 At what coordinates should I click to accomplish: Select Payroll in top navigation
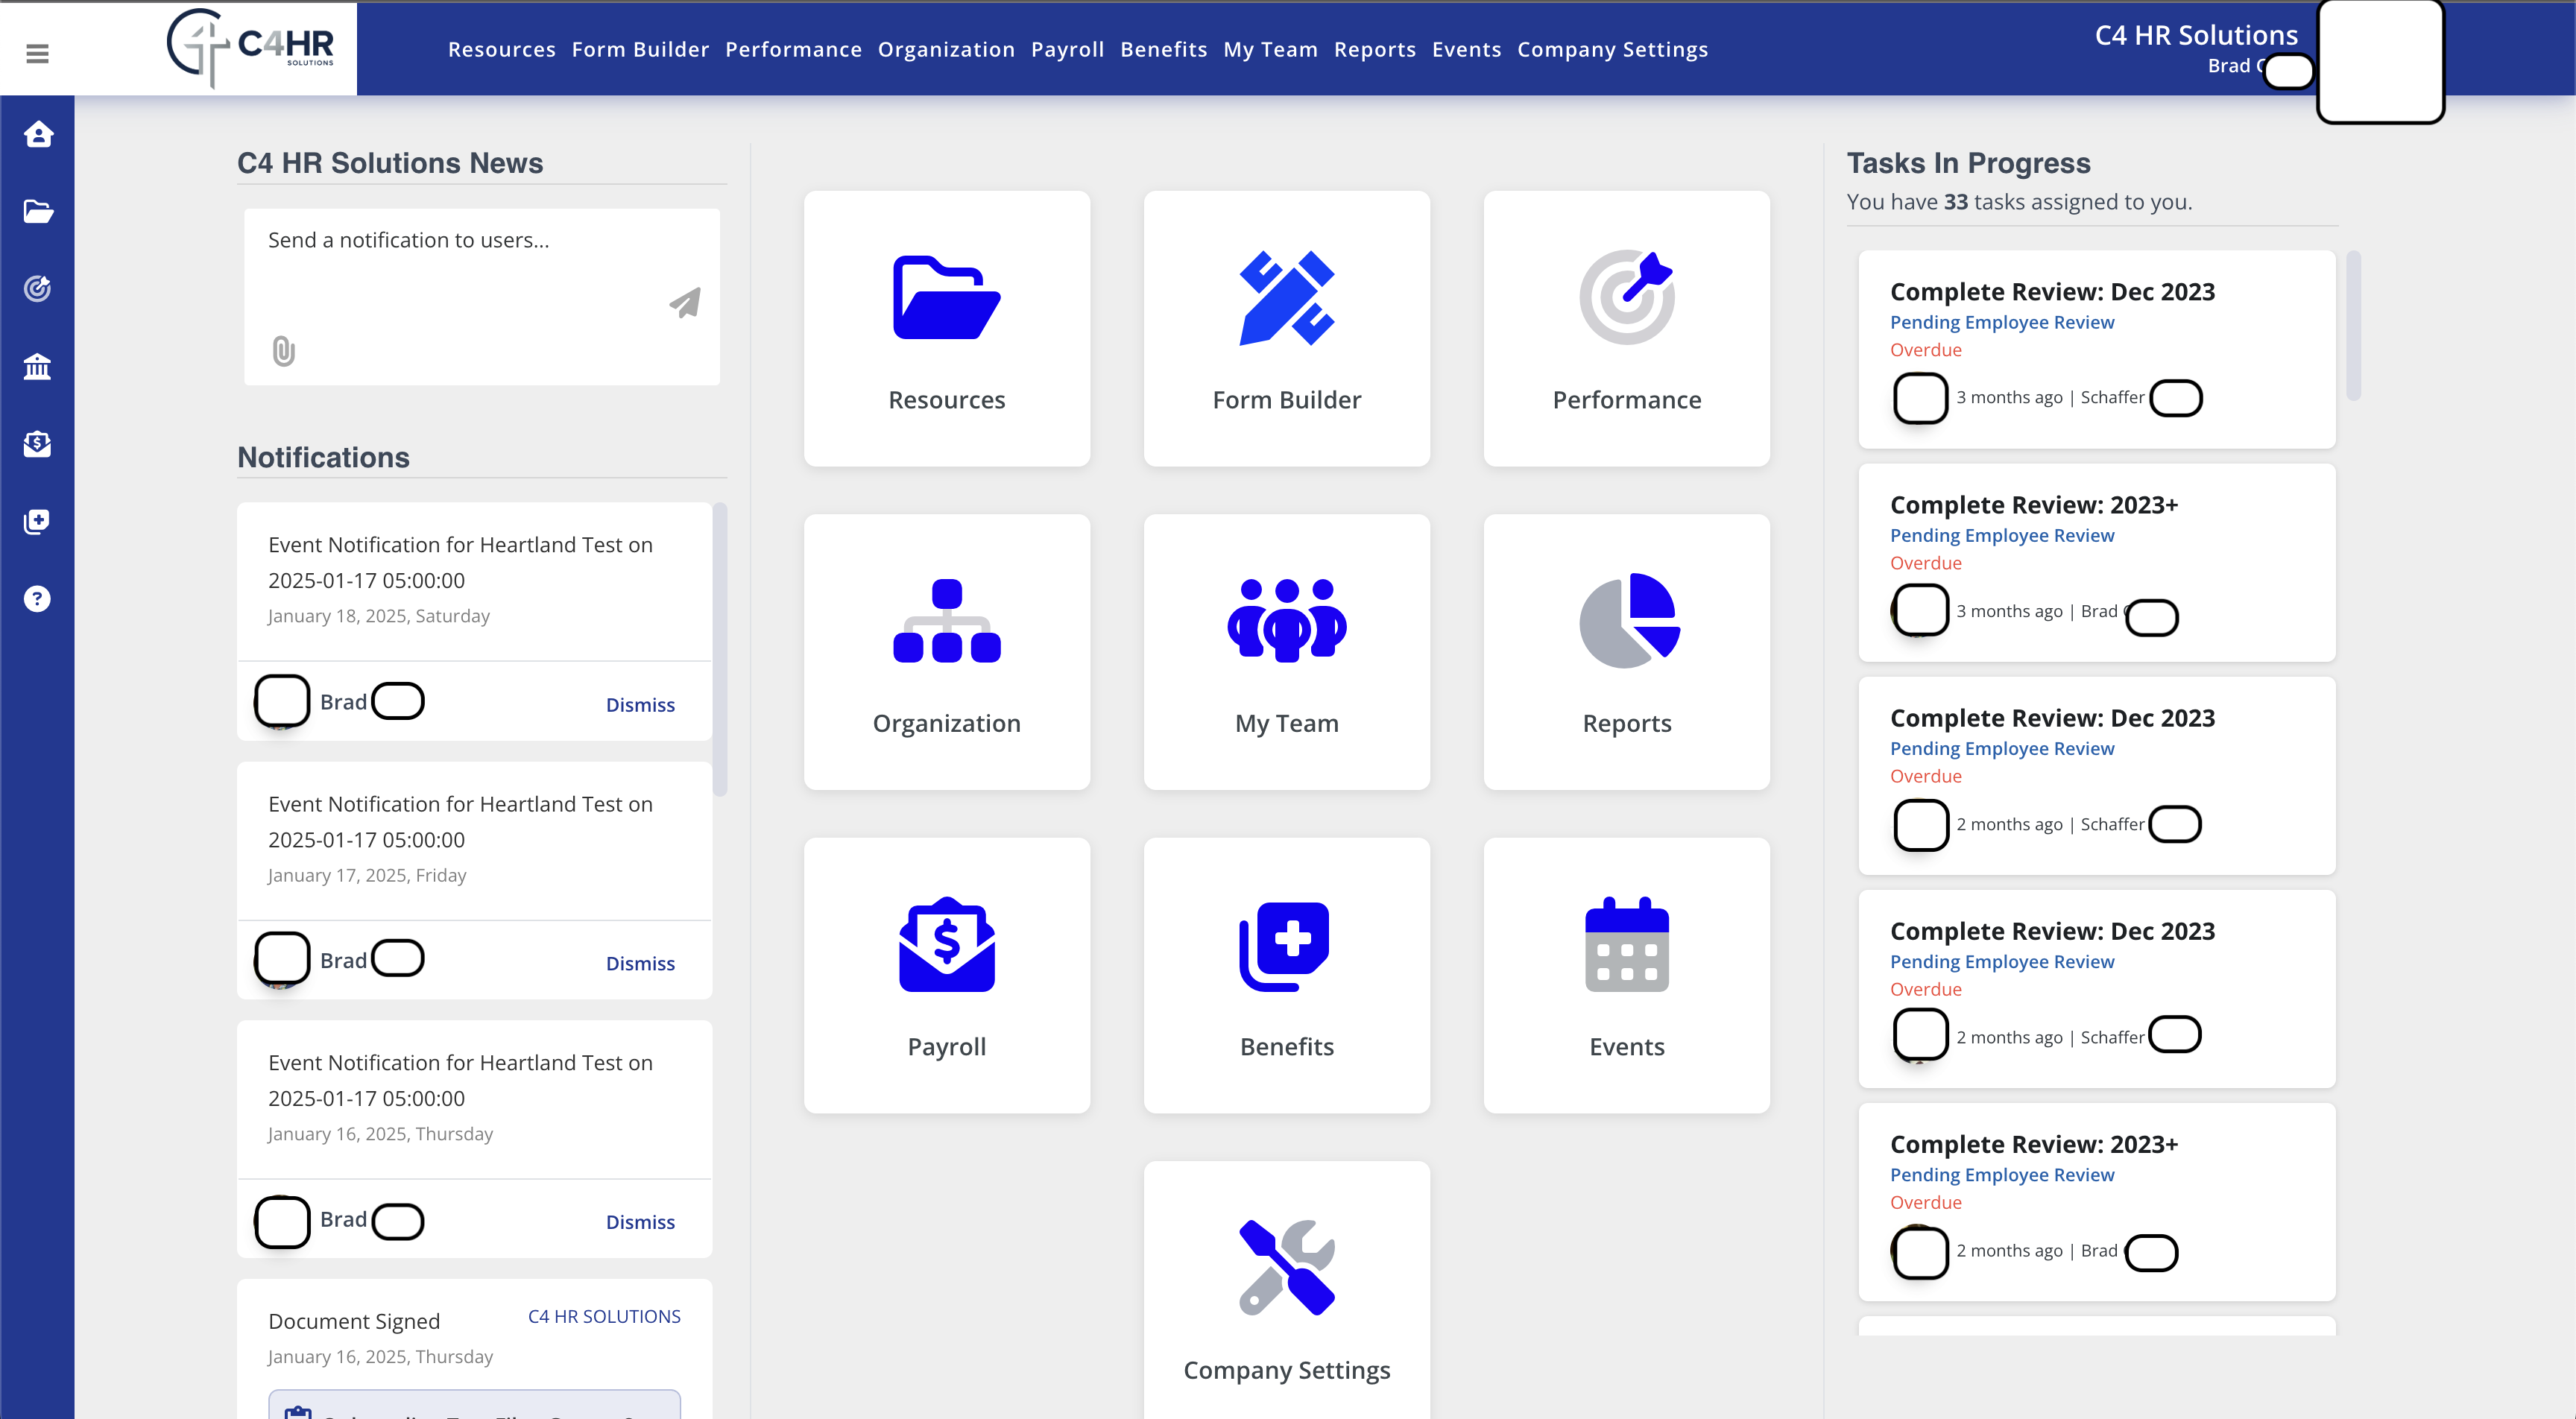click(x=1067, y=49)
